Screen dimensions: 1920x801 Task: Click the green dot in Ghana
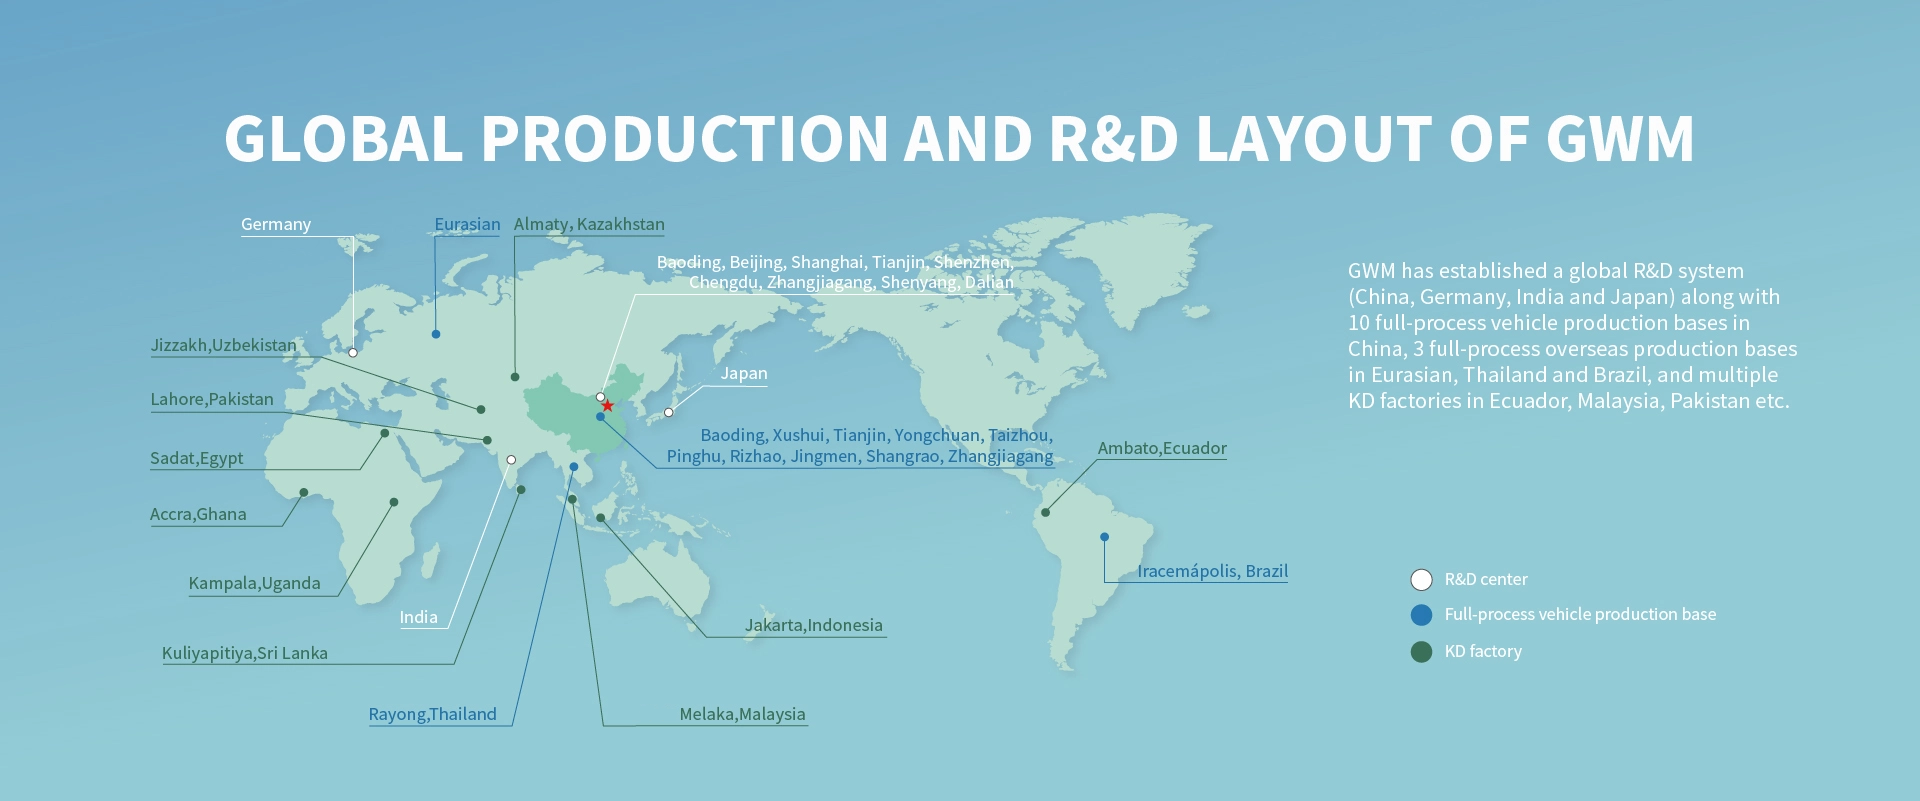[x=304, y=492]
